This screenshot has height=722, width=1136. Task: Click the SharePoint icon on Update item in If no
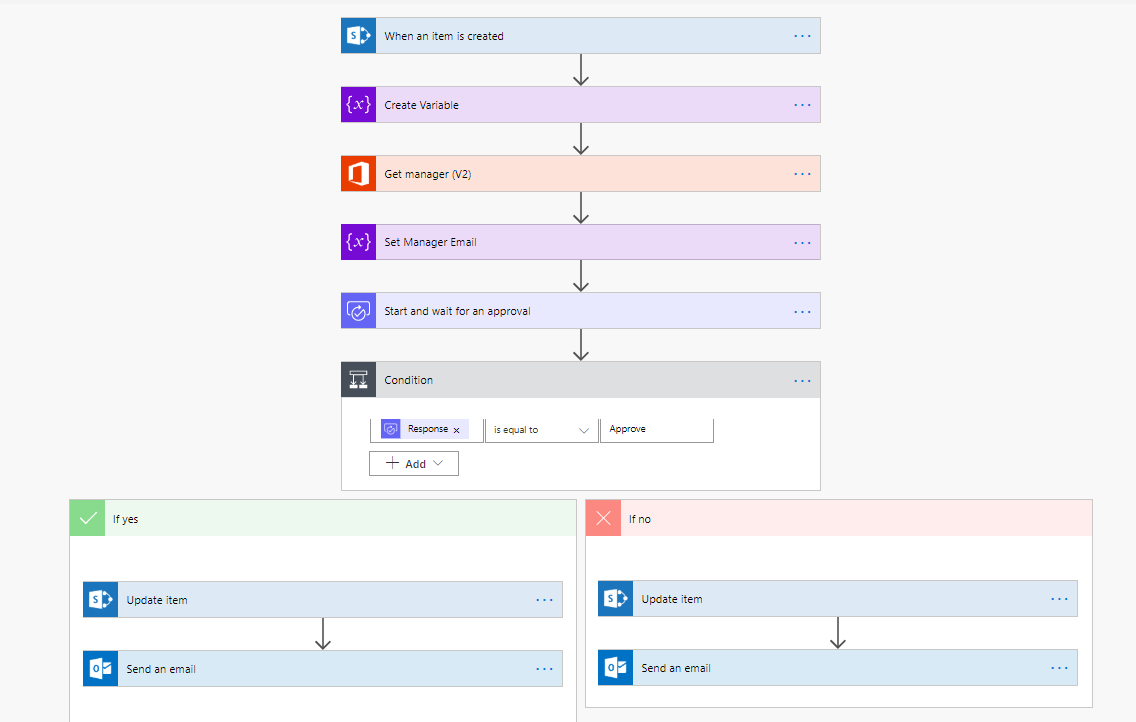tap(616, 599)
